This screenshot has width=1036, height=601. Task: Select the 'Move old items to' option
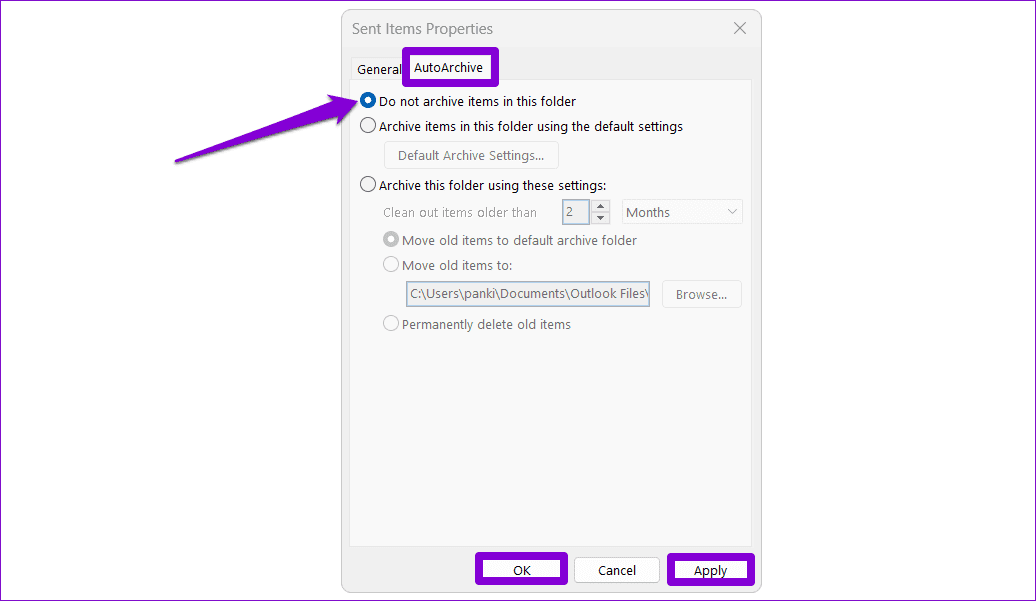click(x=391, y=264)
